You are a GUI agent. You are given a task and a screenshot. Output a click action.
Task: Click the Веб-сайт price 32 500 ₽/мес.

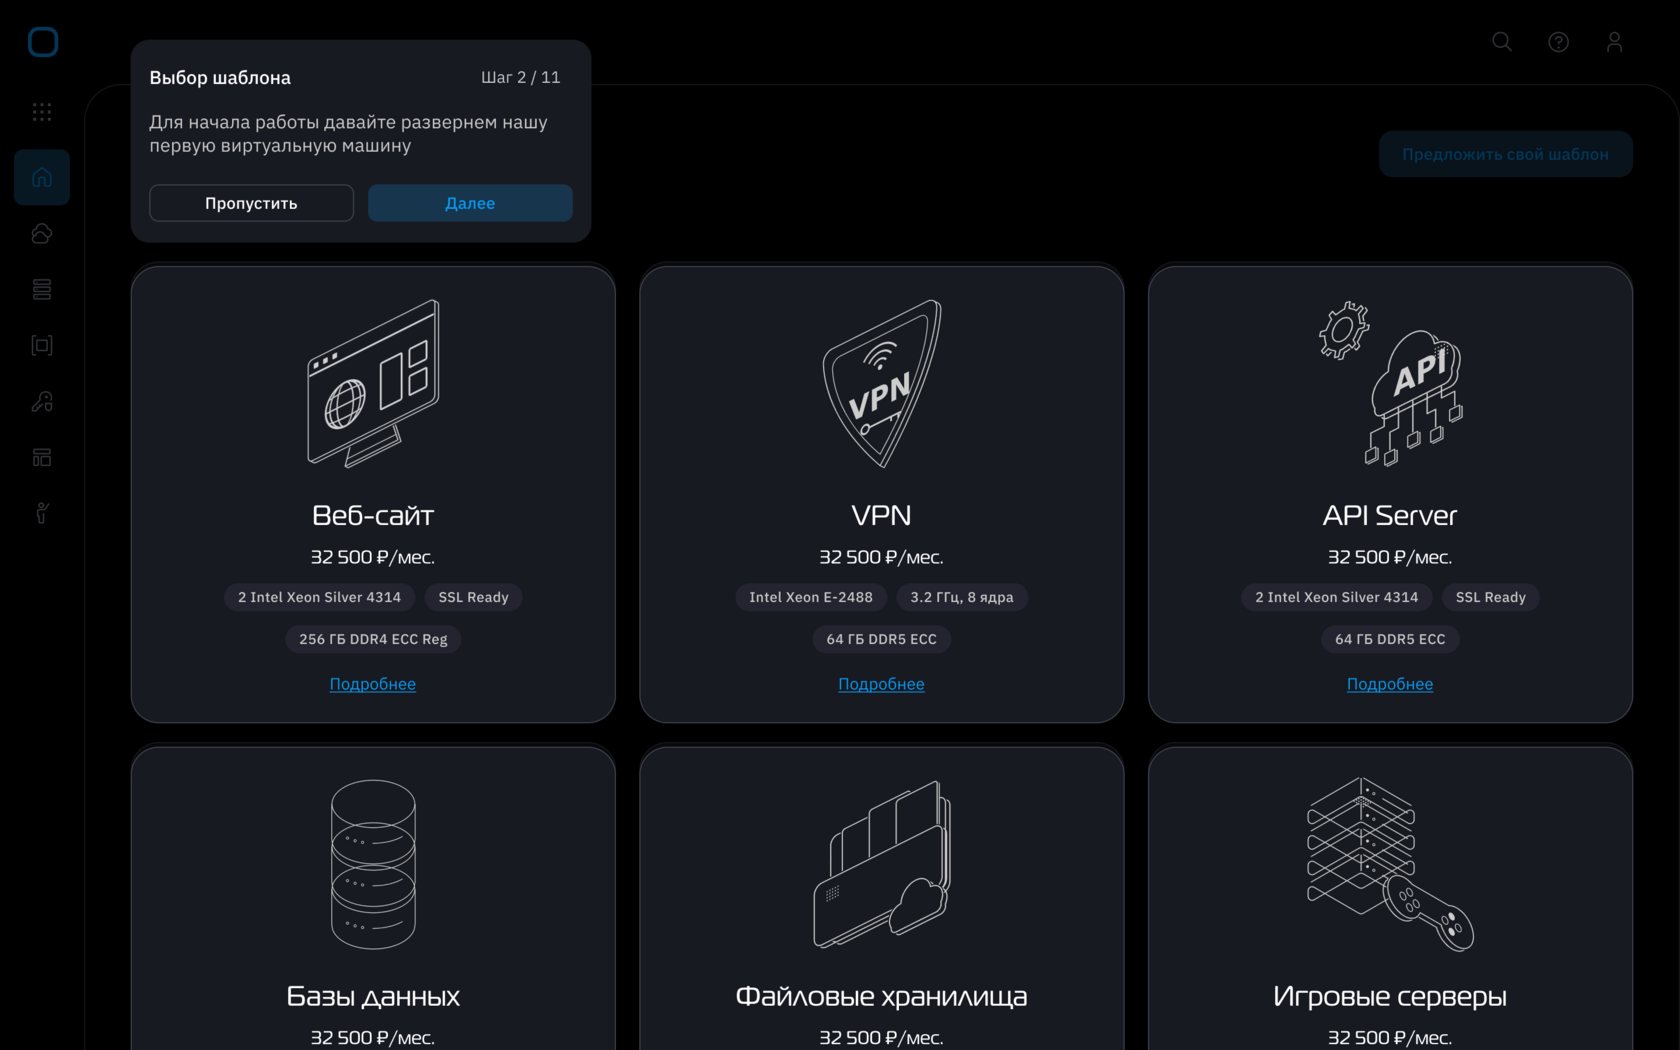tap(373, 557)
